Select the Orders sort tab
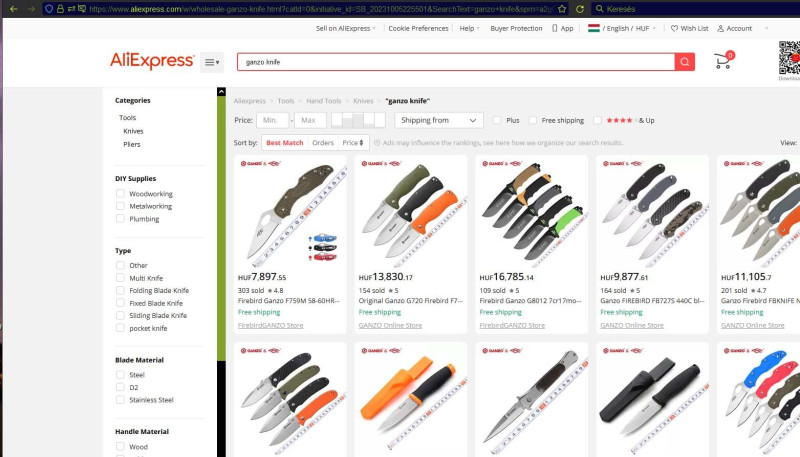Screen dimensions: 800x457 [323, 143]
